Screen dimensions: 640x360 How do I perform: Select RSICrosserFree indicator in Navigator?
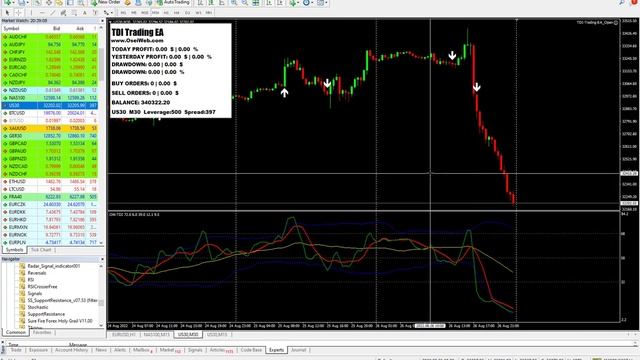point(42,287)
